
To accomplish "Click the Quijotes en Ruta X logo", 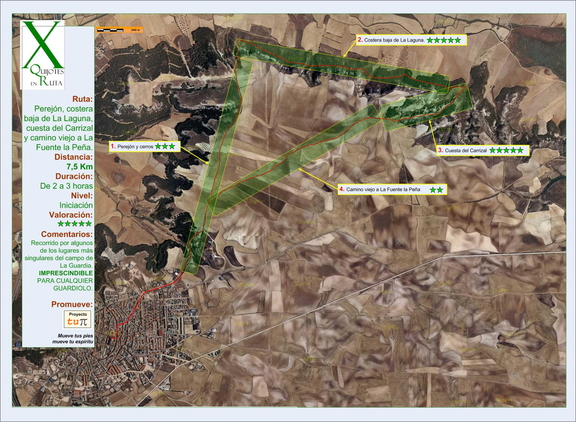I will point(43,55).
